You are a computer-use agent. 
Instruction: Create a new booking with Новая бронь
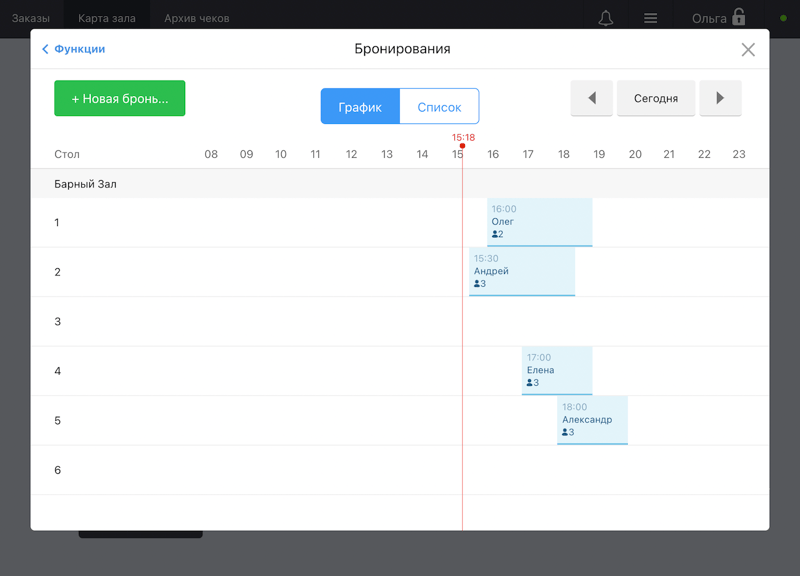tap(120, 98)
